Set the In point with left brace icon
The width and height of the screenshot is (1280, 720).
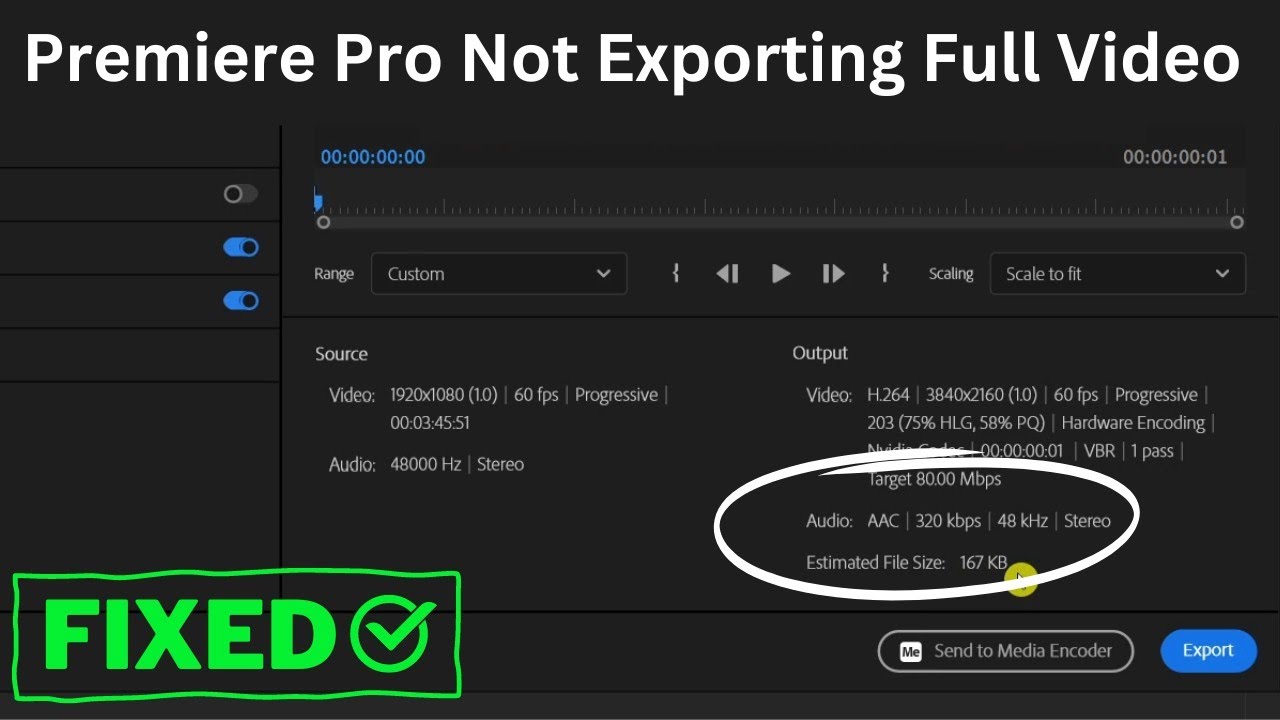[676, 273]
